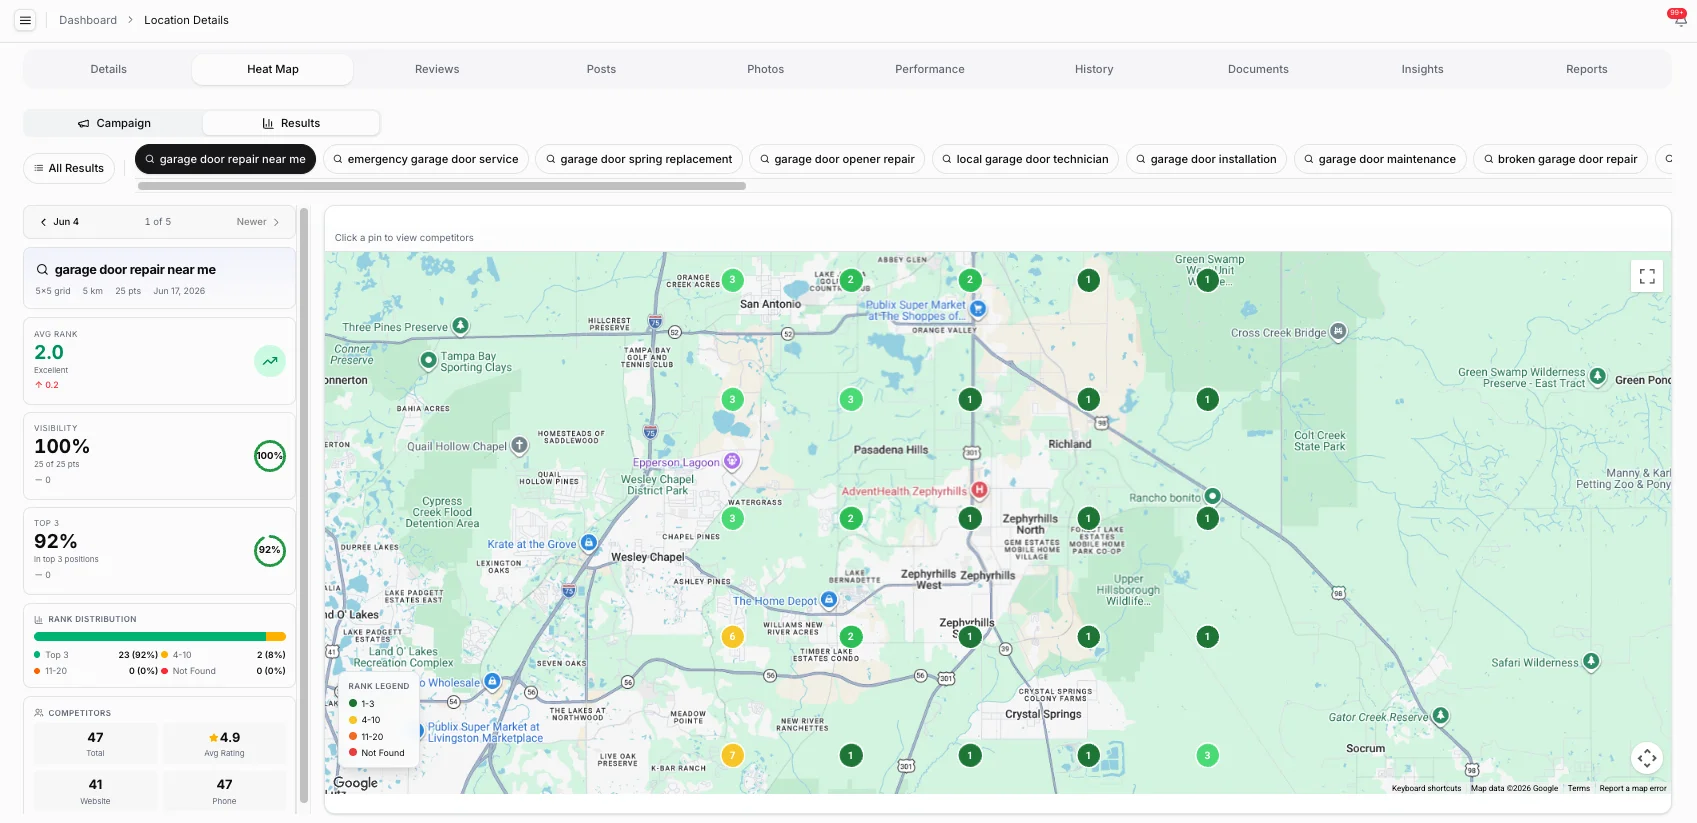Select keyword garage door spring replacement
Image resolution: width=1697 pixels, height=823 pixels.
pyautogui.click(x=638, y=159)
